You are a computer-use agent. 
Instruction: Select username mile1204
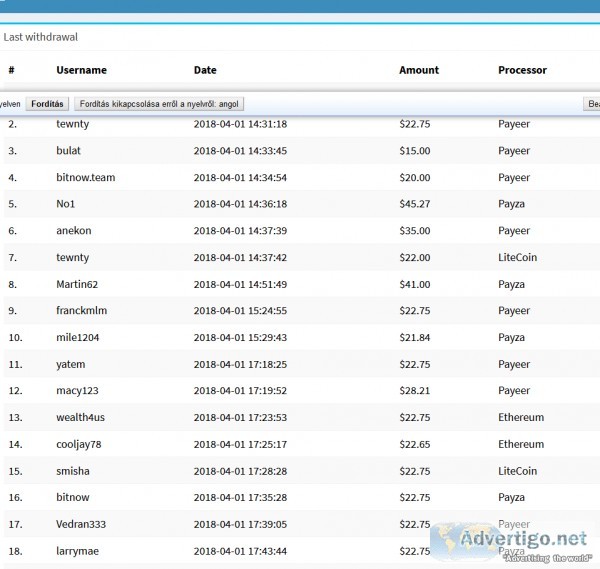pos(78,337)
